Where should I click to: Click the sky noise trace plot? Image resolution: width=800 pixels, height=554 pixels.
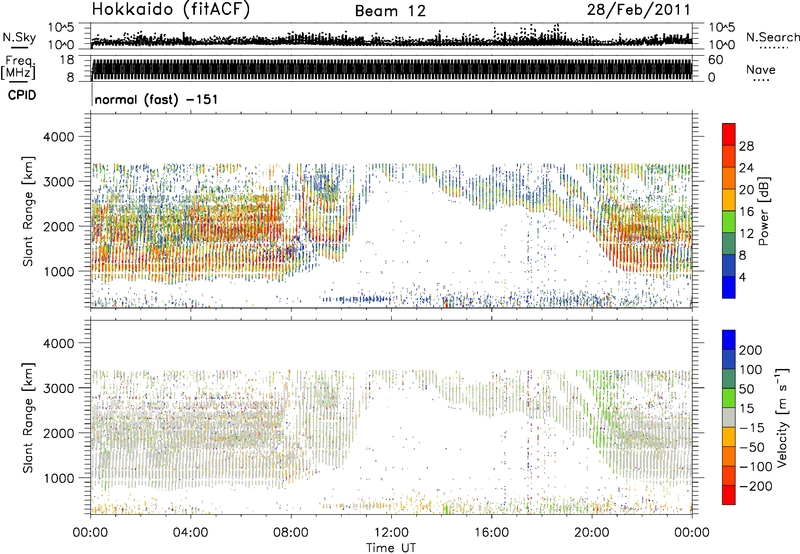(391, 36)
